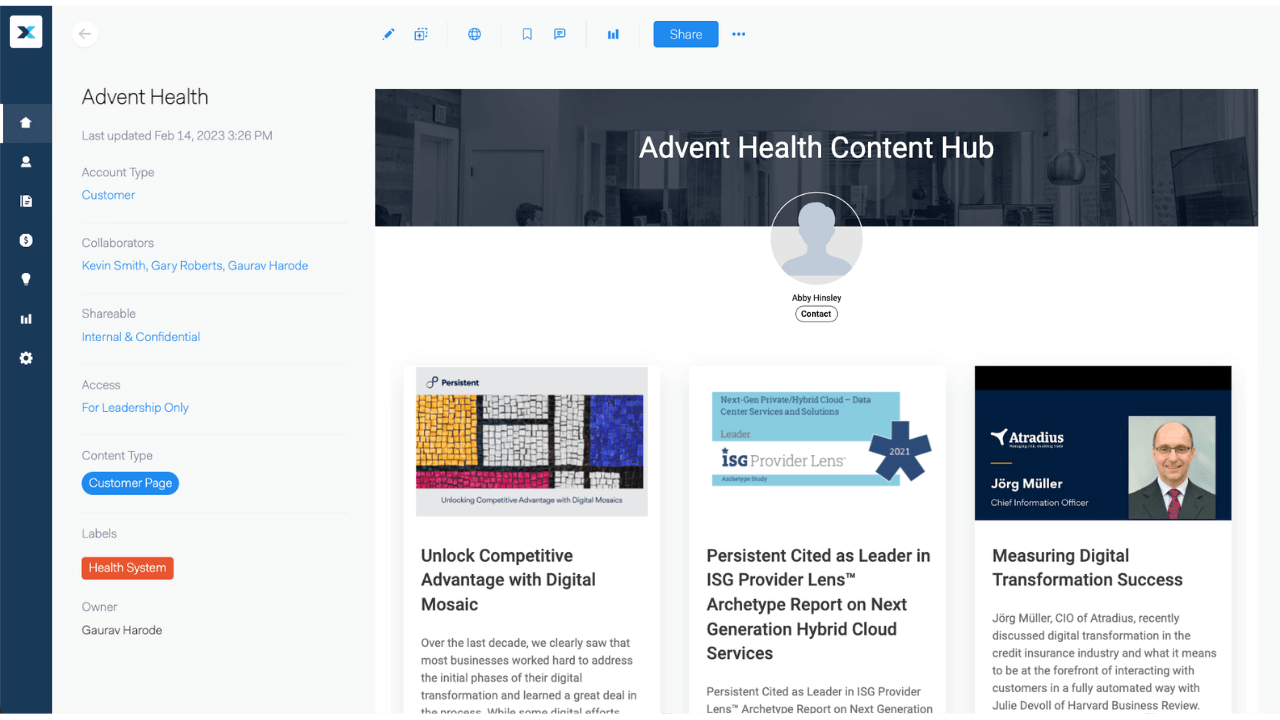This screenshot has height=720, width=1280.
Task: Click Abby Hinsley's profile avatar
Action: 816,238
